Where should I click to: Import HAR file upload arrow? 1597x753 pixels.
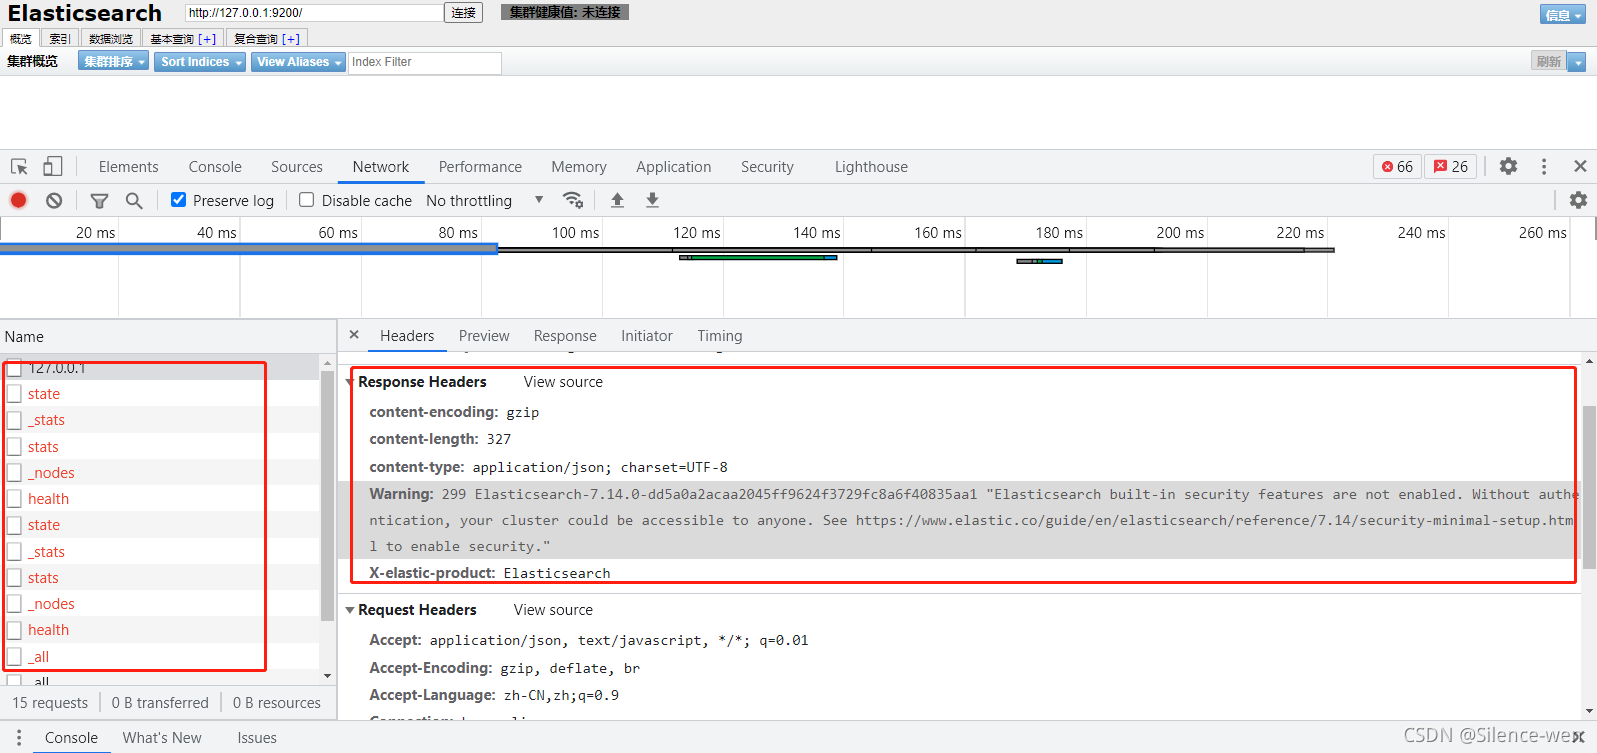coord(617,200)
